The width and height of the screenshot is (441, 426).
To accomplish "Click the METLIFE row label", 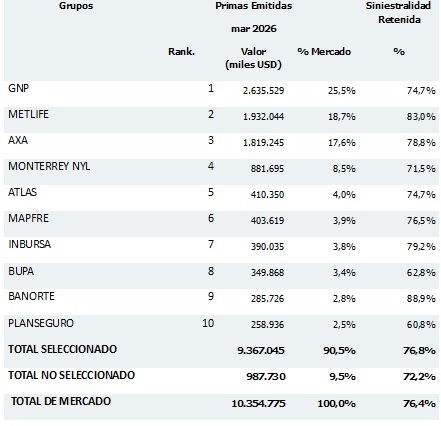I will [x=28, y=114].
